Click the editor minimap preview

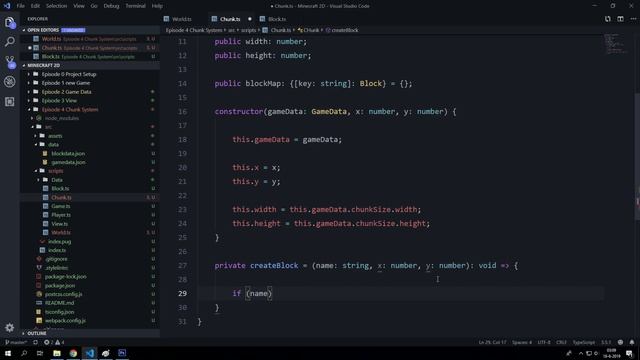[615, 44]
